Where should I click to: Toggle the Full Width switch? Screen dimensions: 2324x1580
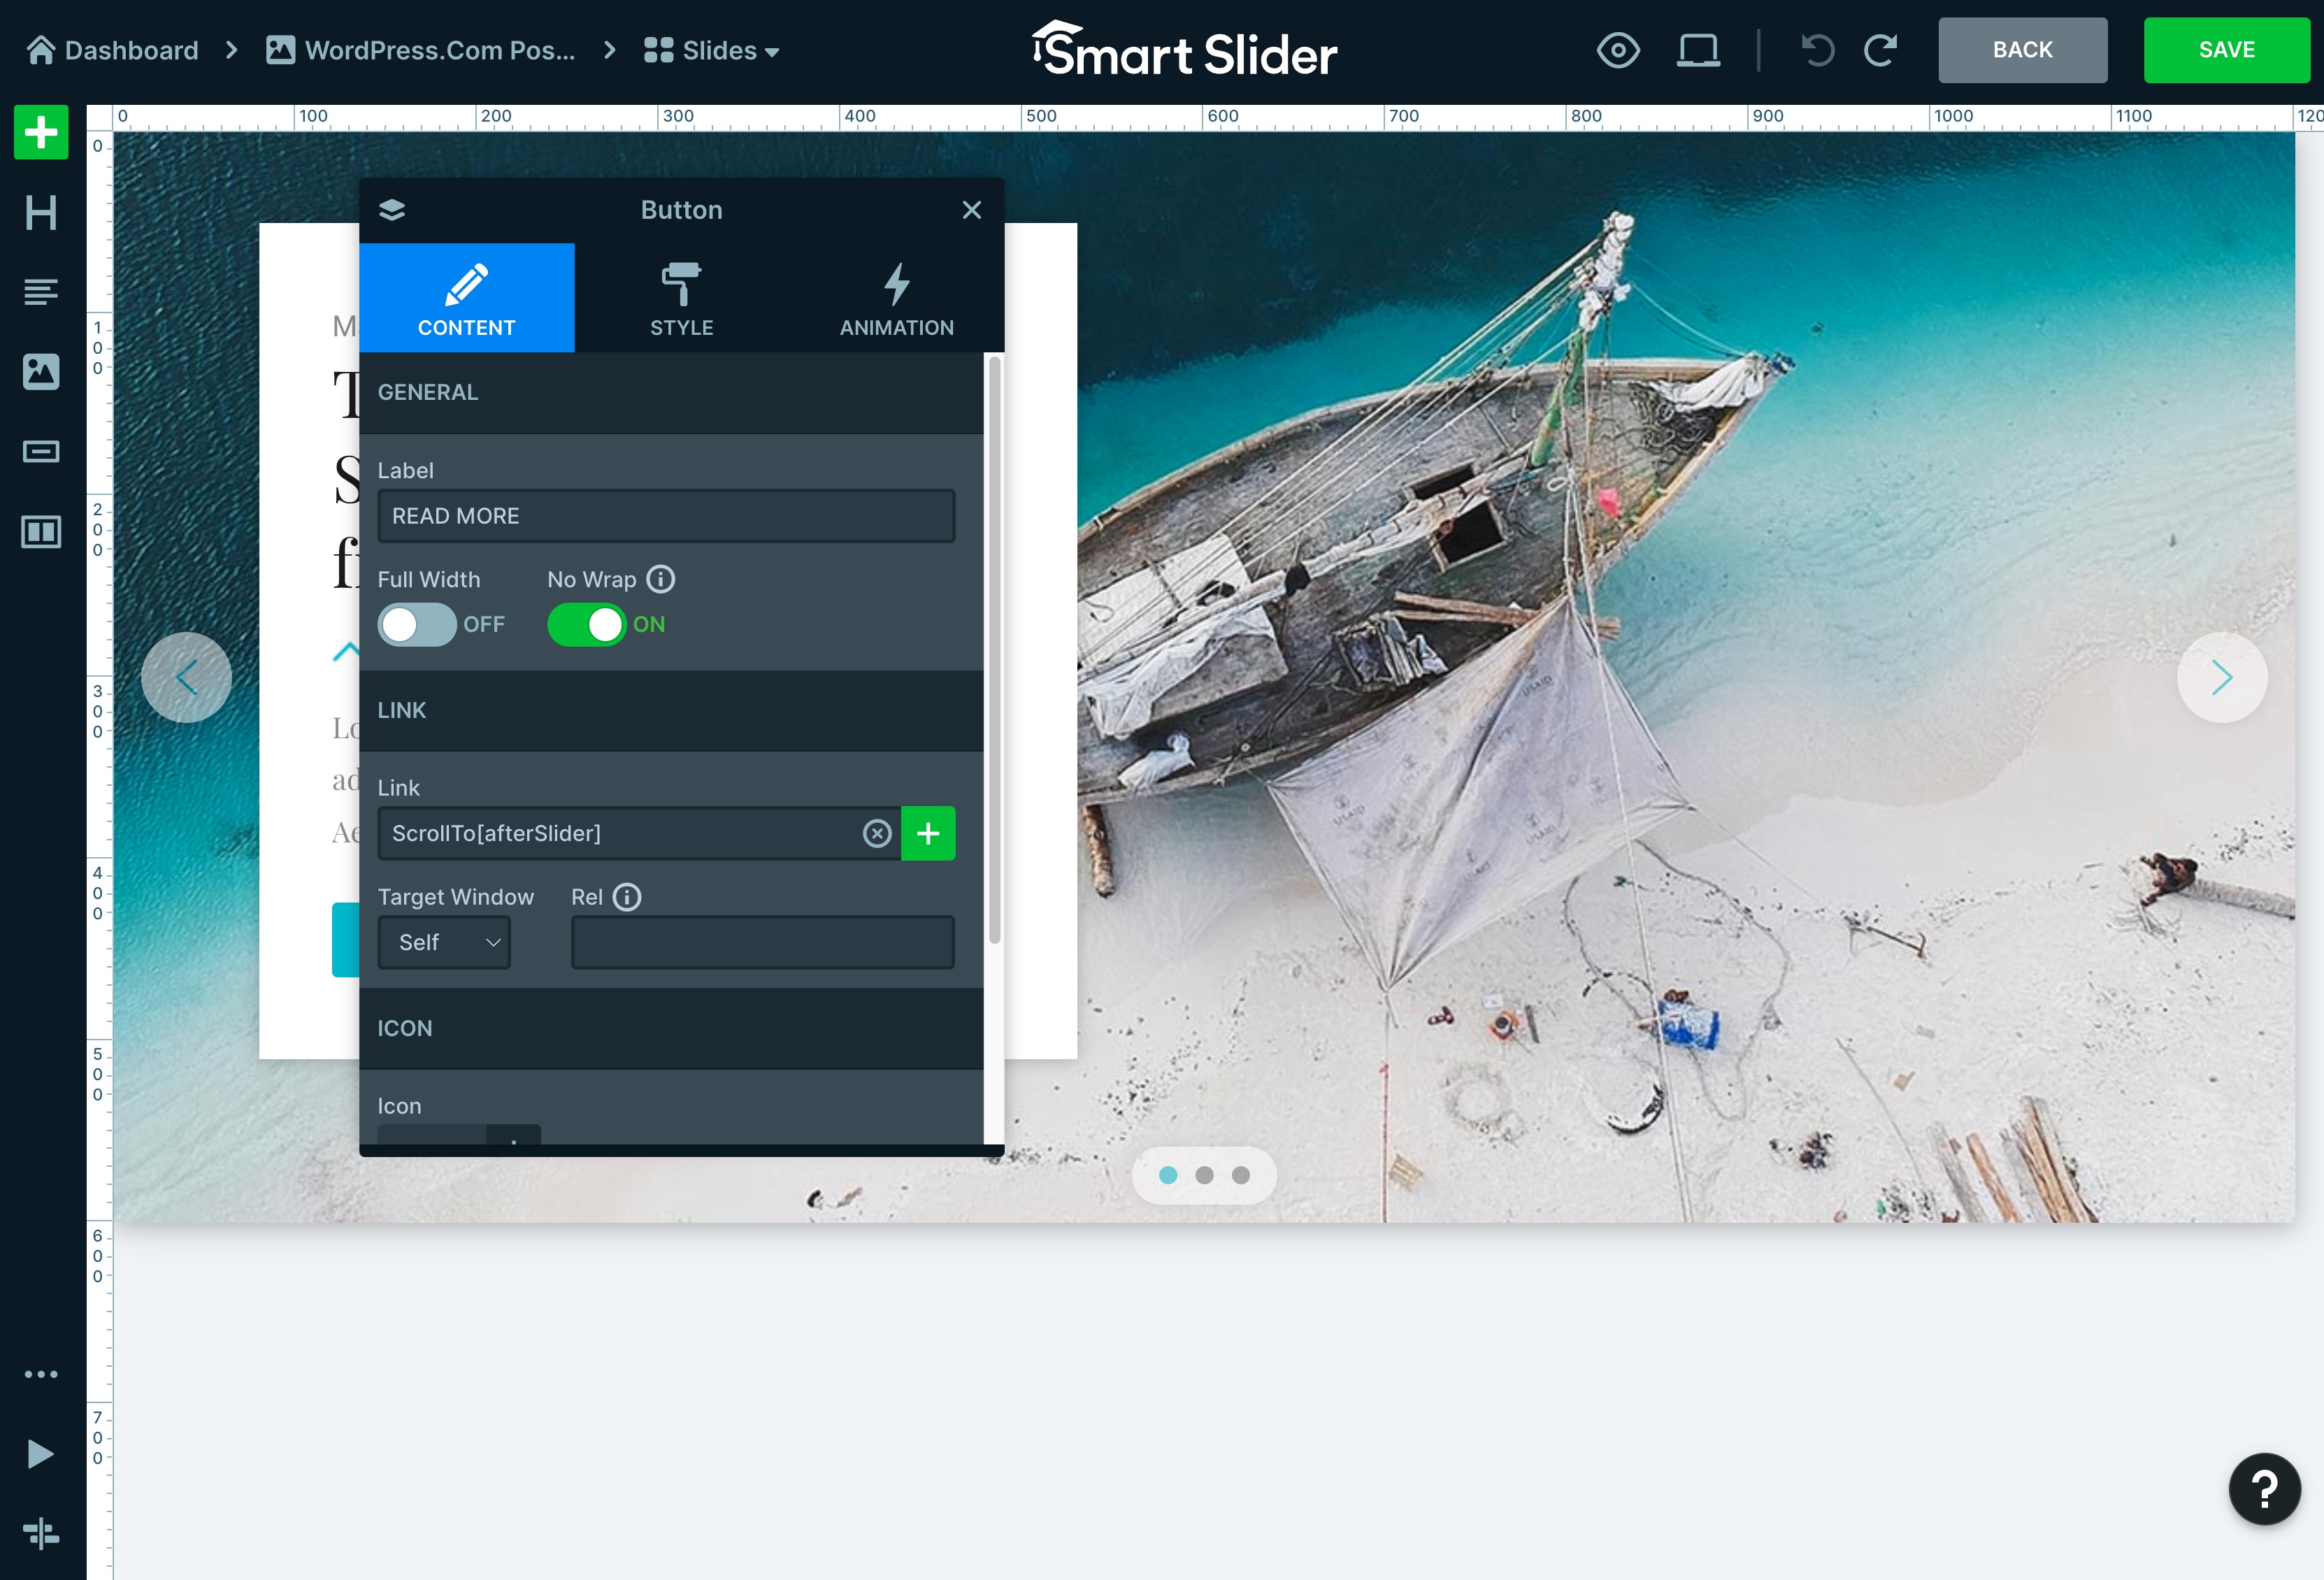click(417, 625)
